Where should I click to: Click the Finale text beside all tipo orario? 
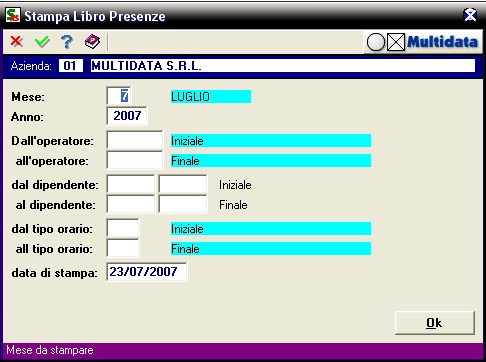pos(185,249)
